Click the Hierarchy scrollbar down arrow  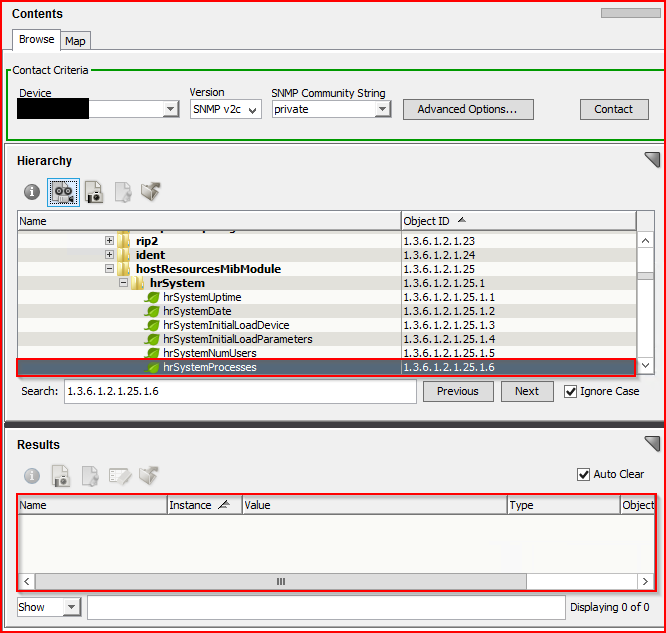(646, 365)
